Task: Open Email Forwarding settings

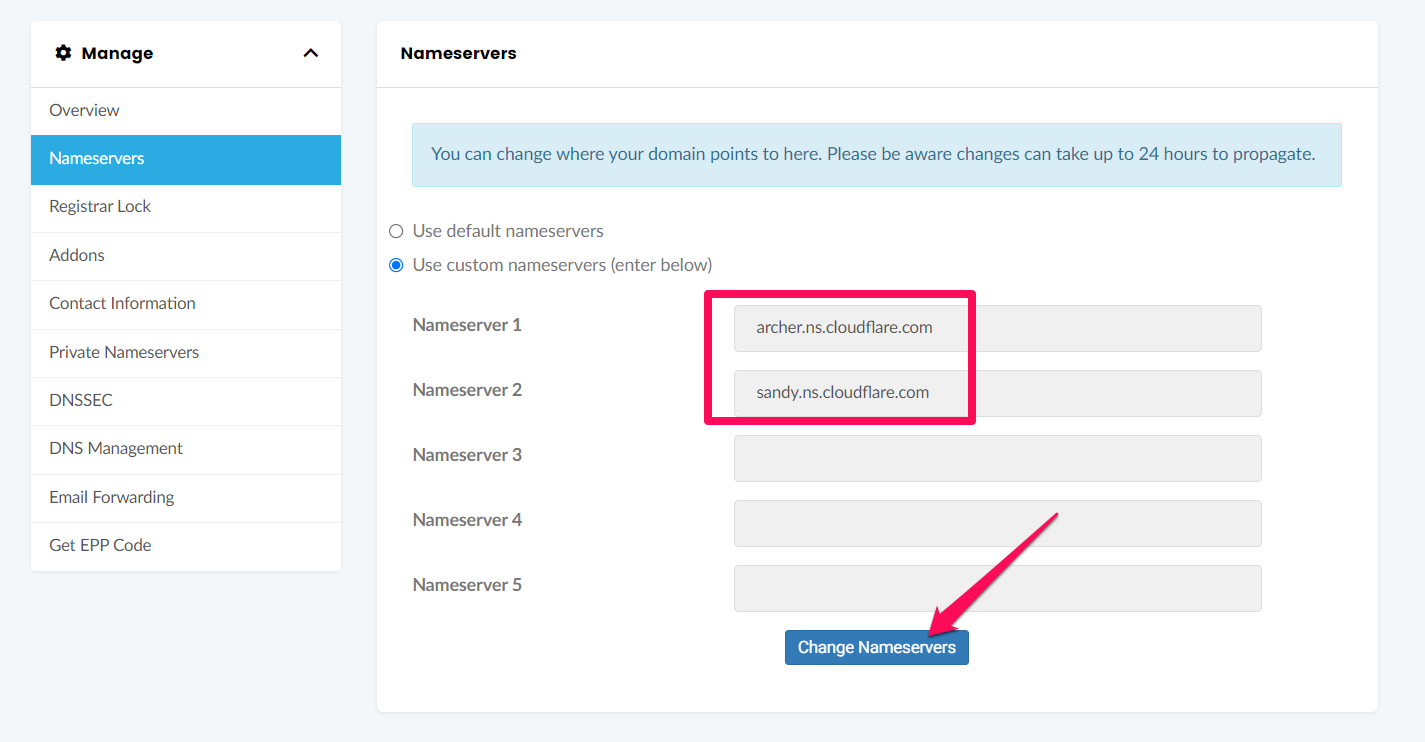Action: tap(111, 497)
